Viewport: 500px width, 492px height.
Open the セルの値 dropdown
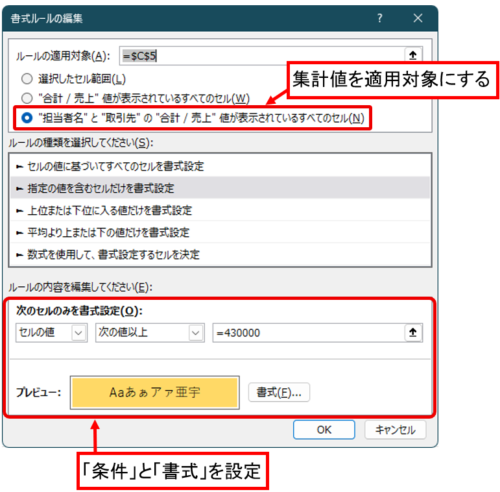(x=52, y=332)
